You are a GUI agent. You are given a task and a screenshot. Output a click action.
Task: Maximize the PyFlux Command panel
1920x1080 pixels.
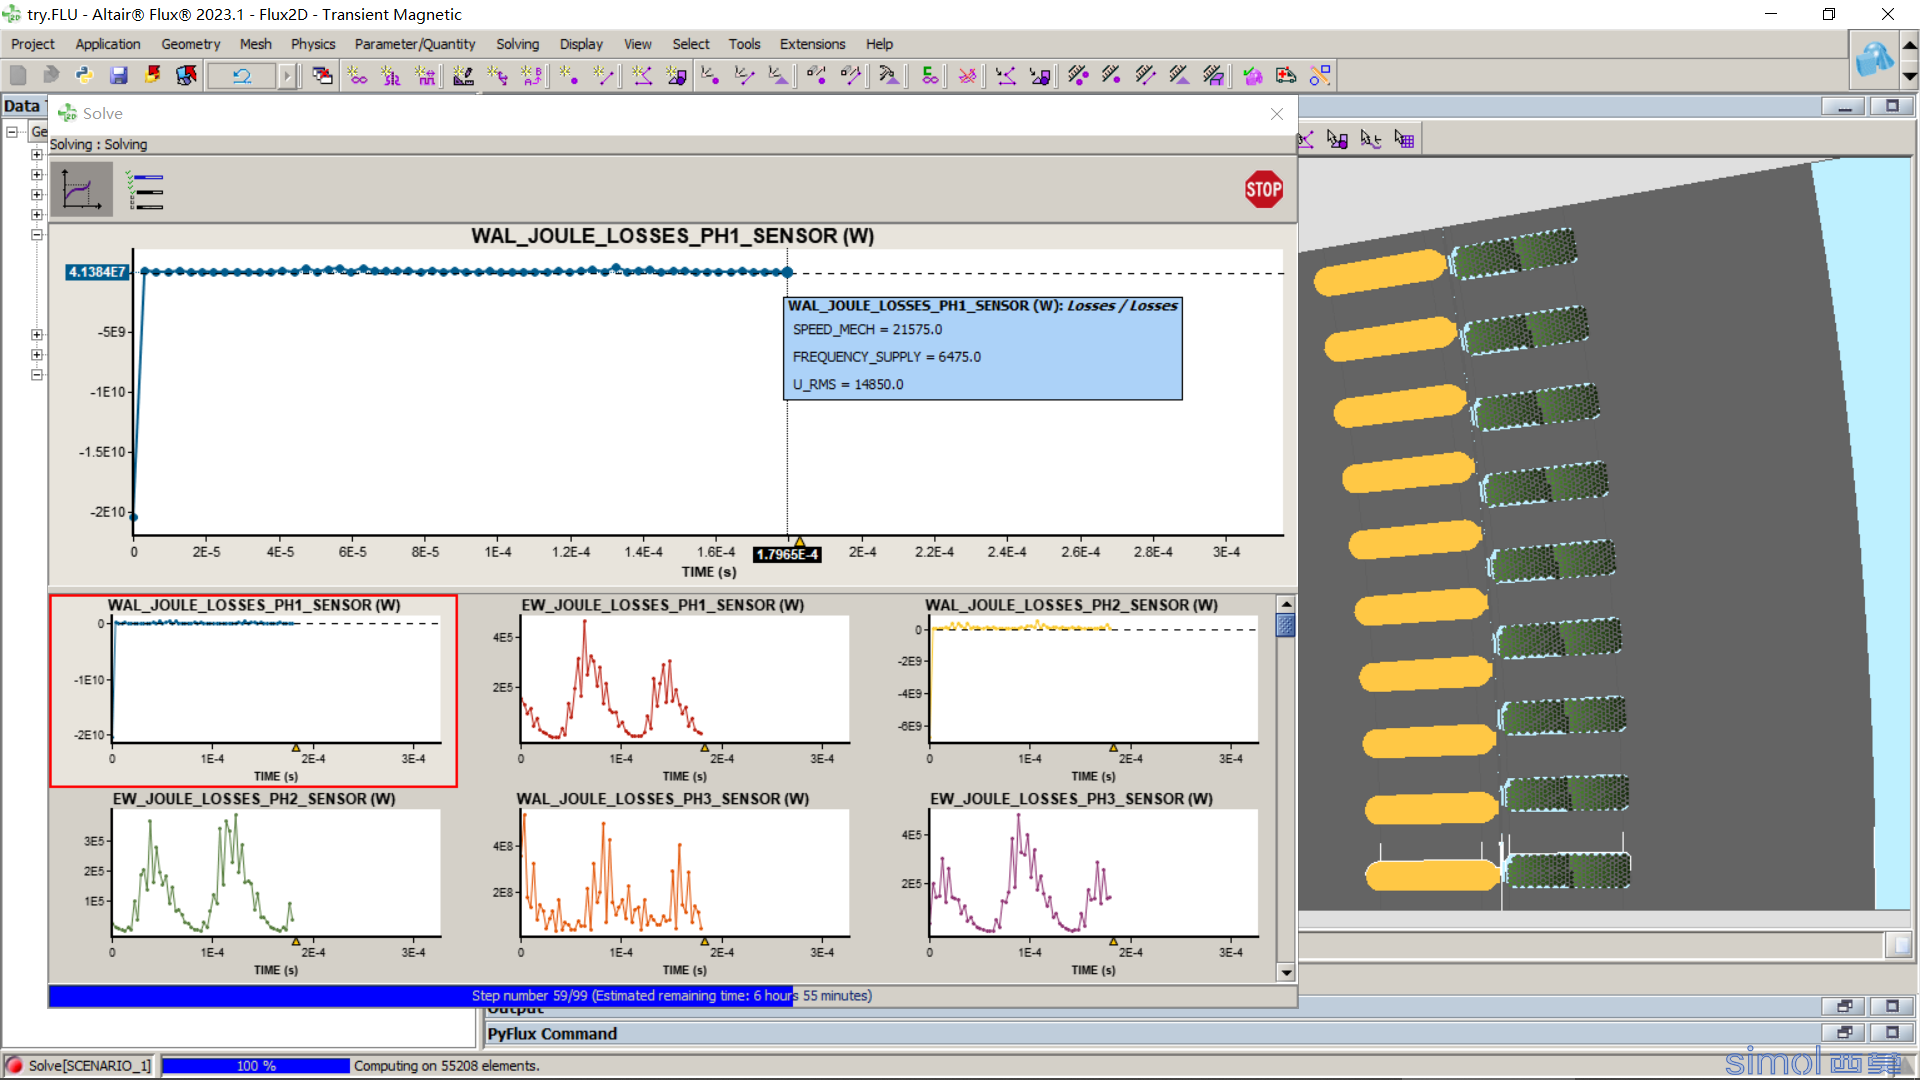[x=1892, y=1032]
